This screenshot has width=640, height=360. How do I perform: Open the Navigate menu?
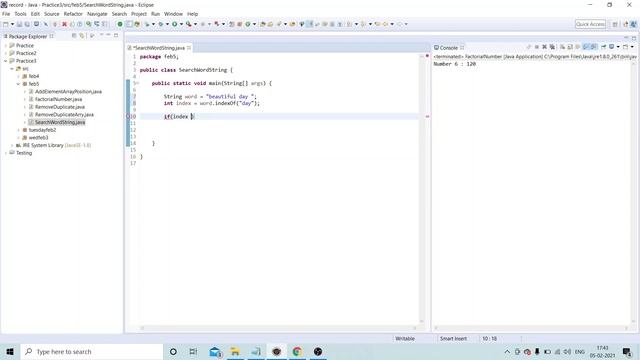pos(97,14)
